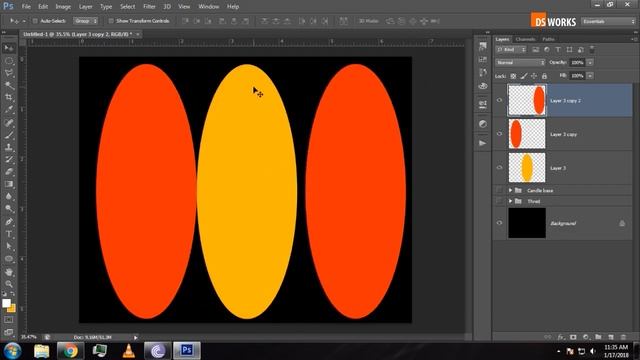Image resolution: width=640 pixels, height=360 pixels.
Task: Open the Auto-Select Group dropdown
Action: [x=85, y=21]
